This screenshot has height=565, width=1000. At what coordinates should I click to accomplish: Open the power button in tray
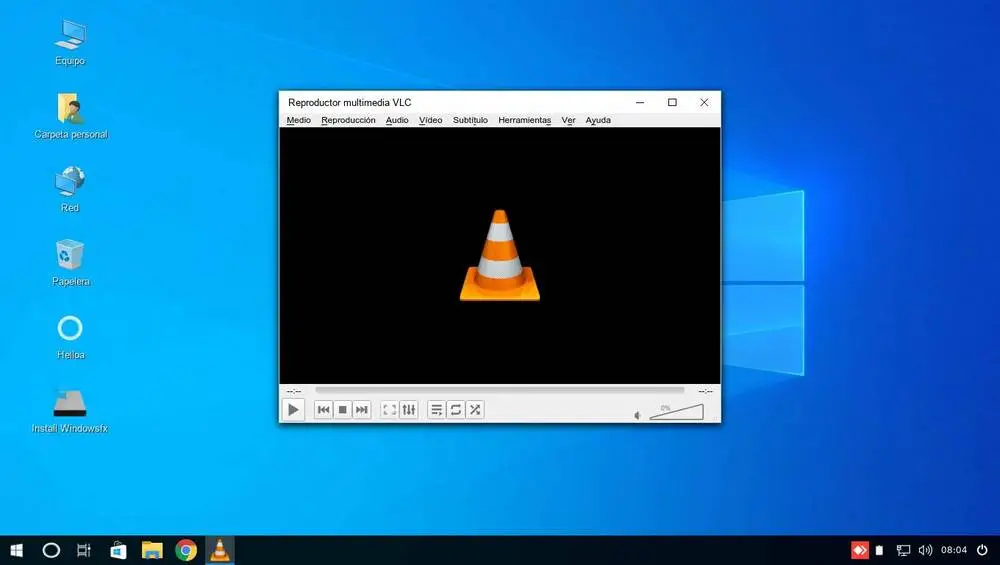(983, 550)
